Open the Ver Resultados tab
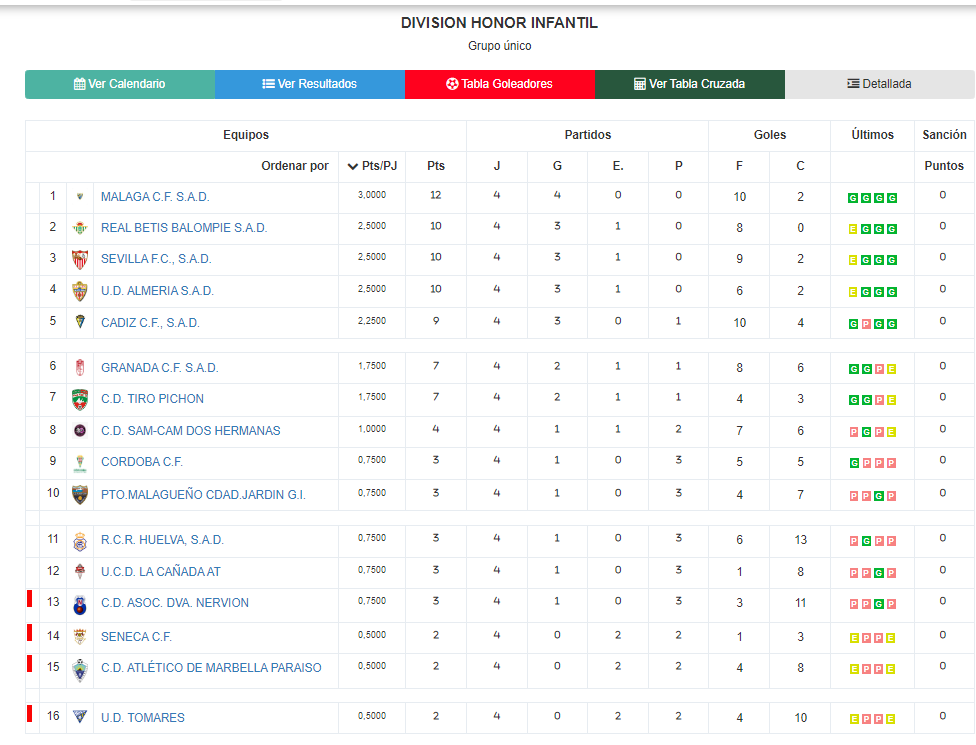976x745 pixels. (310, 84)
